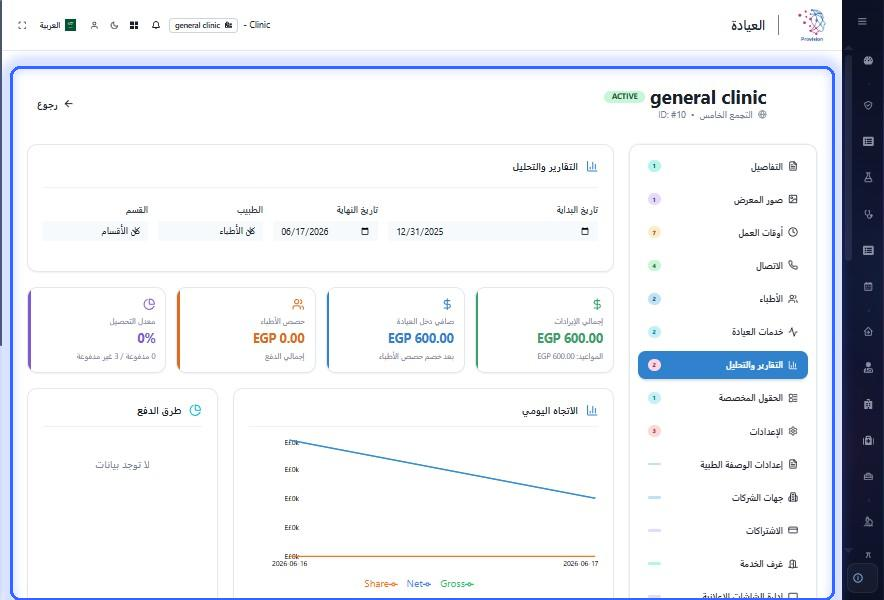Click the EGP 0.00 doctors share value
This screenshot has width=884, height=600.
279,338
